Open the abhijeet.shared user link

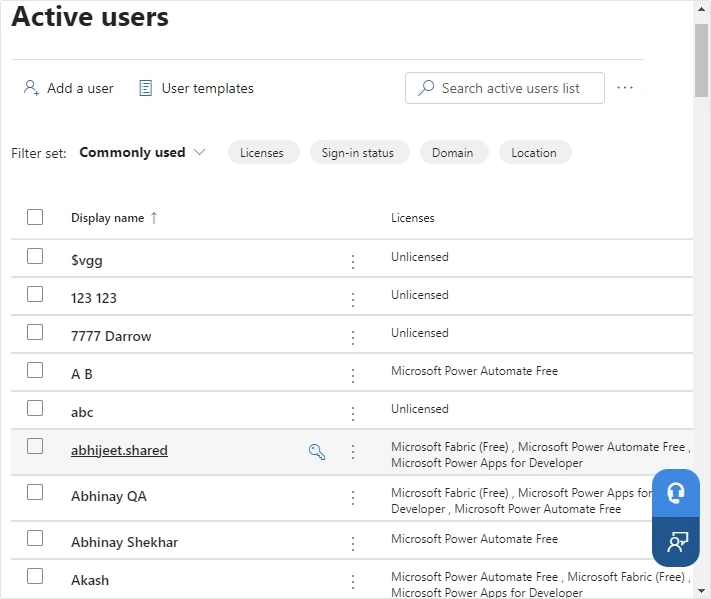119,450
